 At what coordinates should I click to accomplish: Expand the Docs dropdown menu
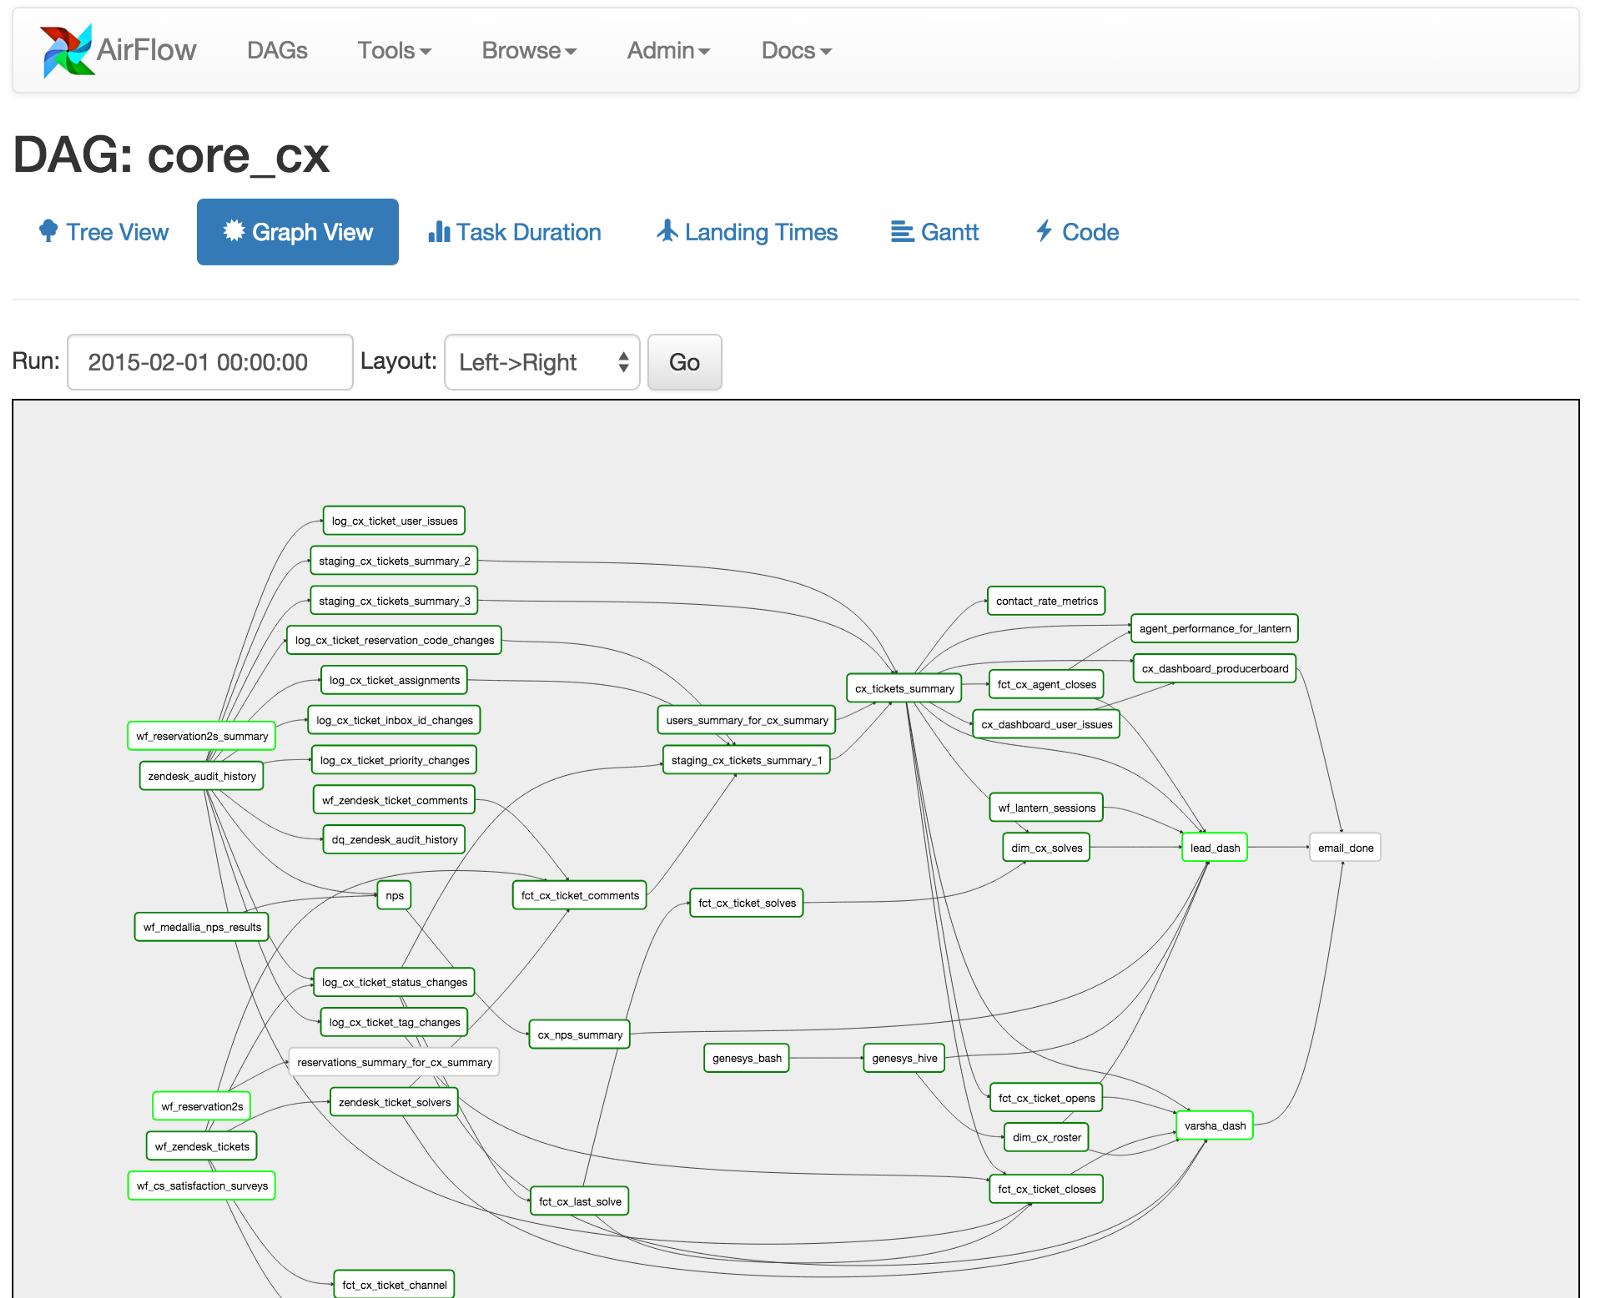tap(794, 50)
